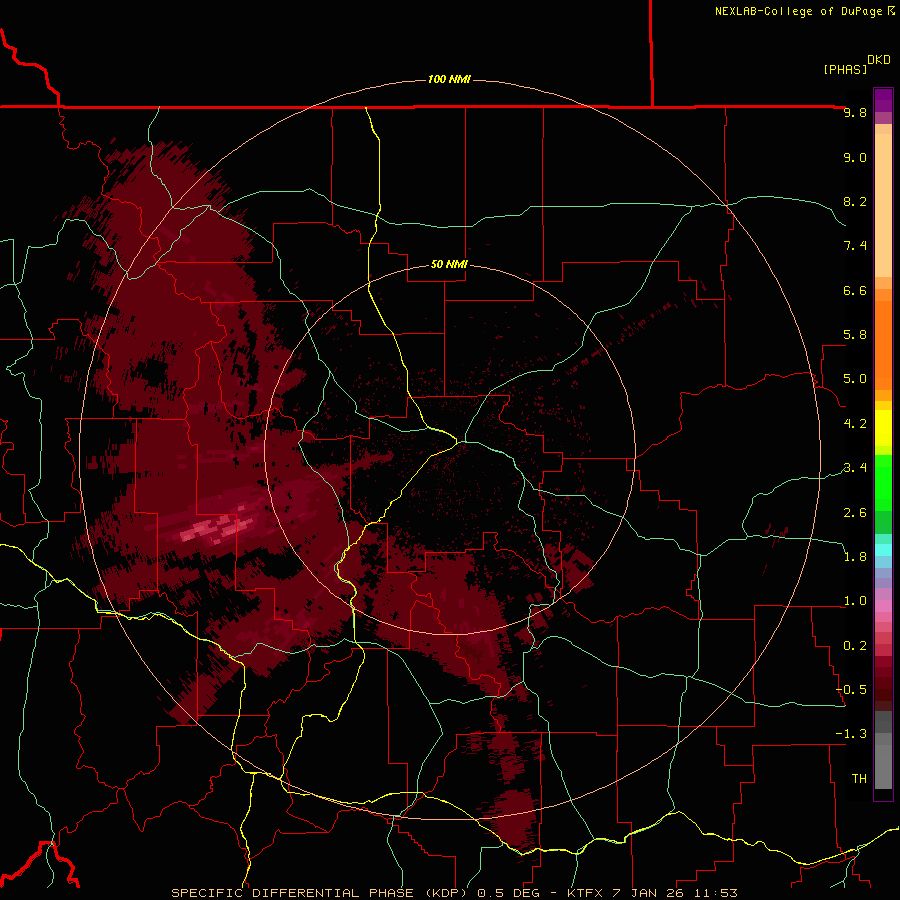The width and height of the screenshot is (900, 900).
Task: Click the TH label on the legend
Action: click(x=859, y=779)
